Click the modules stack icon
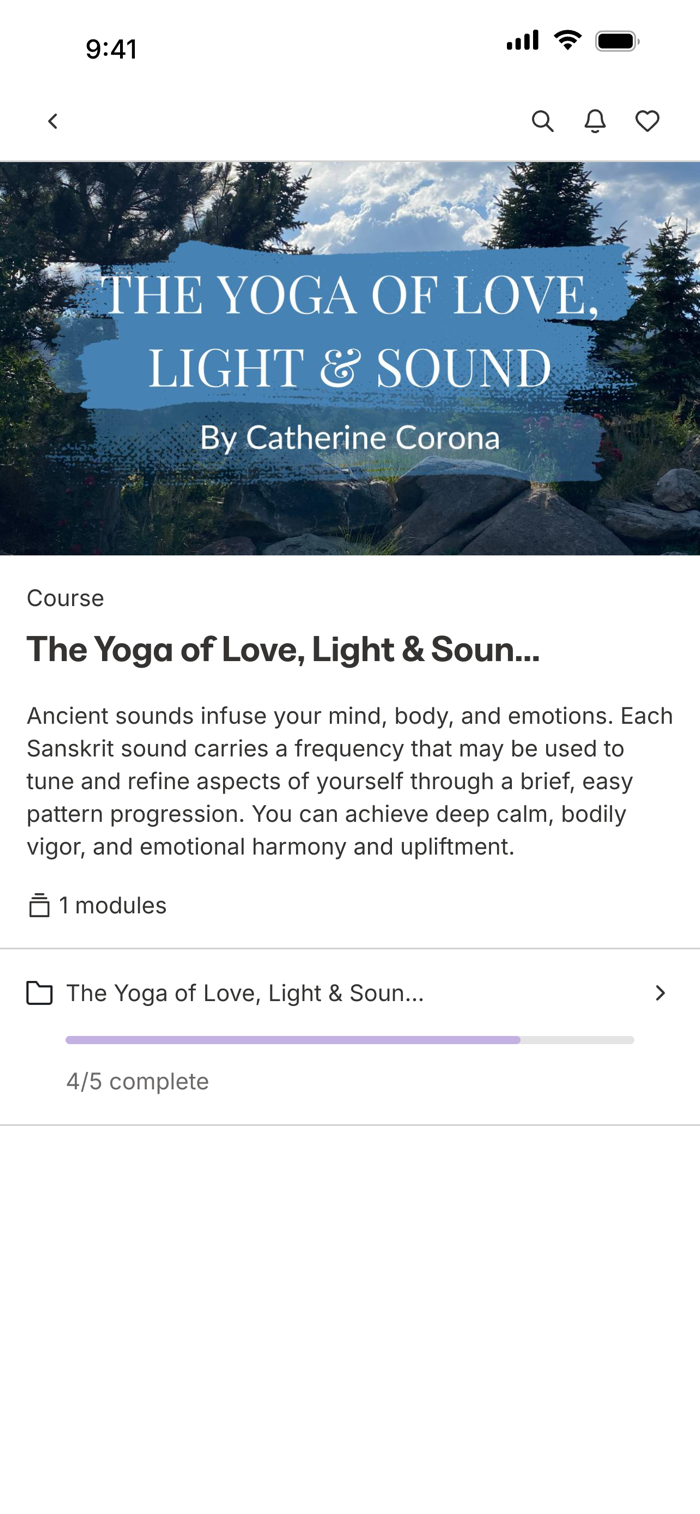This screenshot has width=700, height=1514. coord(39,906)
